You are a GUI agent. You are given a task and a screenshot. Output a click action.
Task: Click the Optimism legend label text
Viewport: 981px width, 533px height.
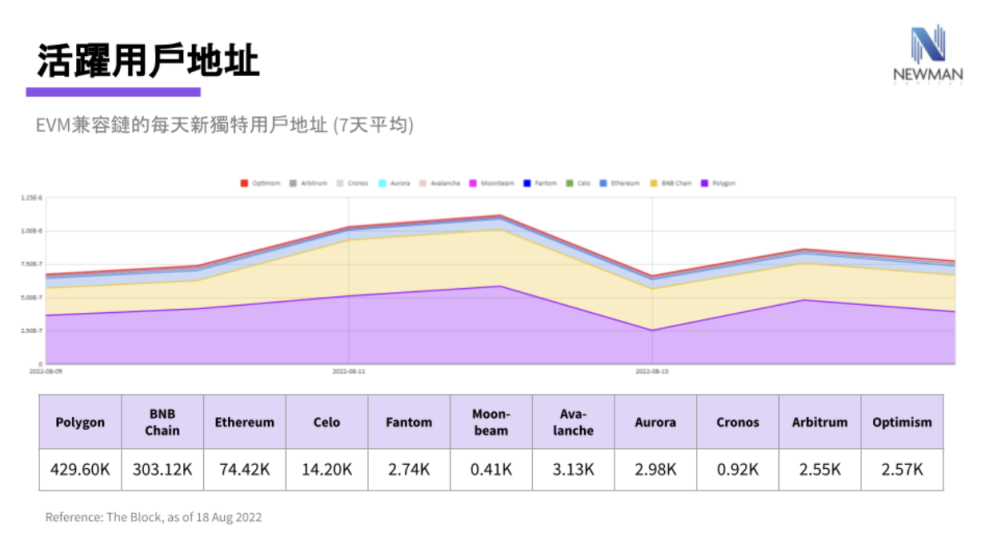[x=266, y=183]
